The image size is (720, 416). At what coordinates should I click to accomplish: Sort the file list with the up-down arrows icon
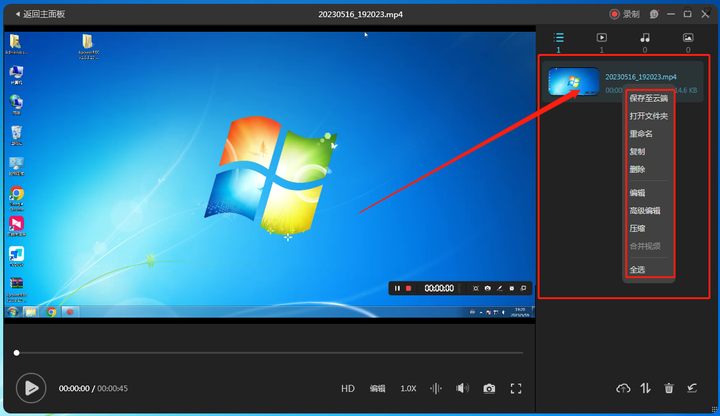[x=646, y=388]
